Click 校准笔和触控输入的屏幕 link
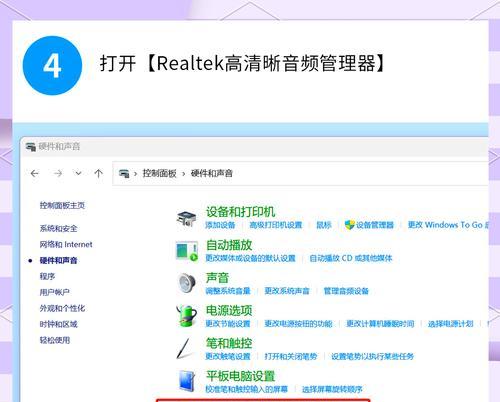Image resolution: width=500 pixels, height=402 pixels. click(x=246, y=389)
